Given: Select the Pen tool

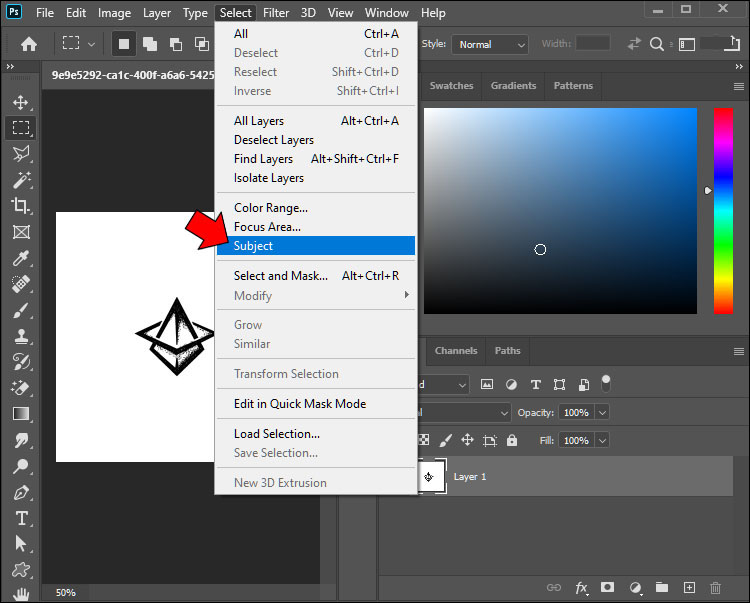Looking at the screenshot, I should tap(21, 492).
